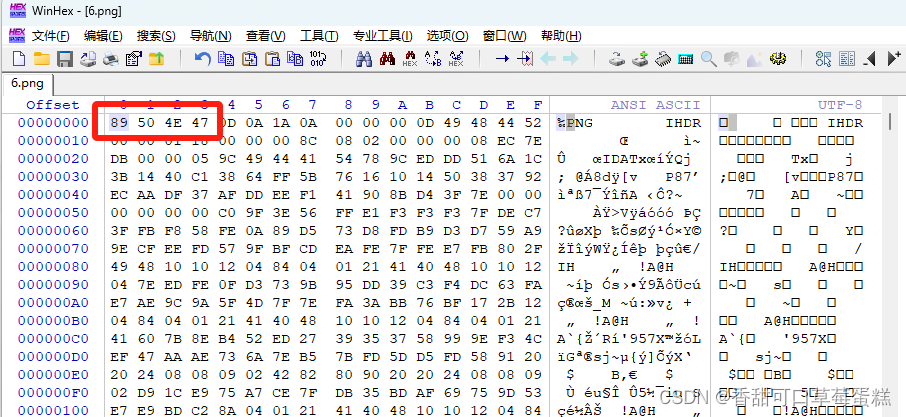906x417 pixels.
Task: Click the Modify Data 101/010 icon
Action: (x=318, y=58)
